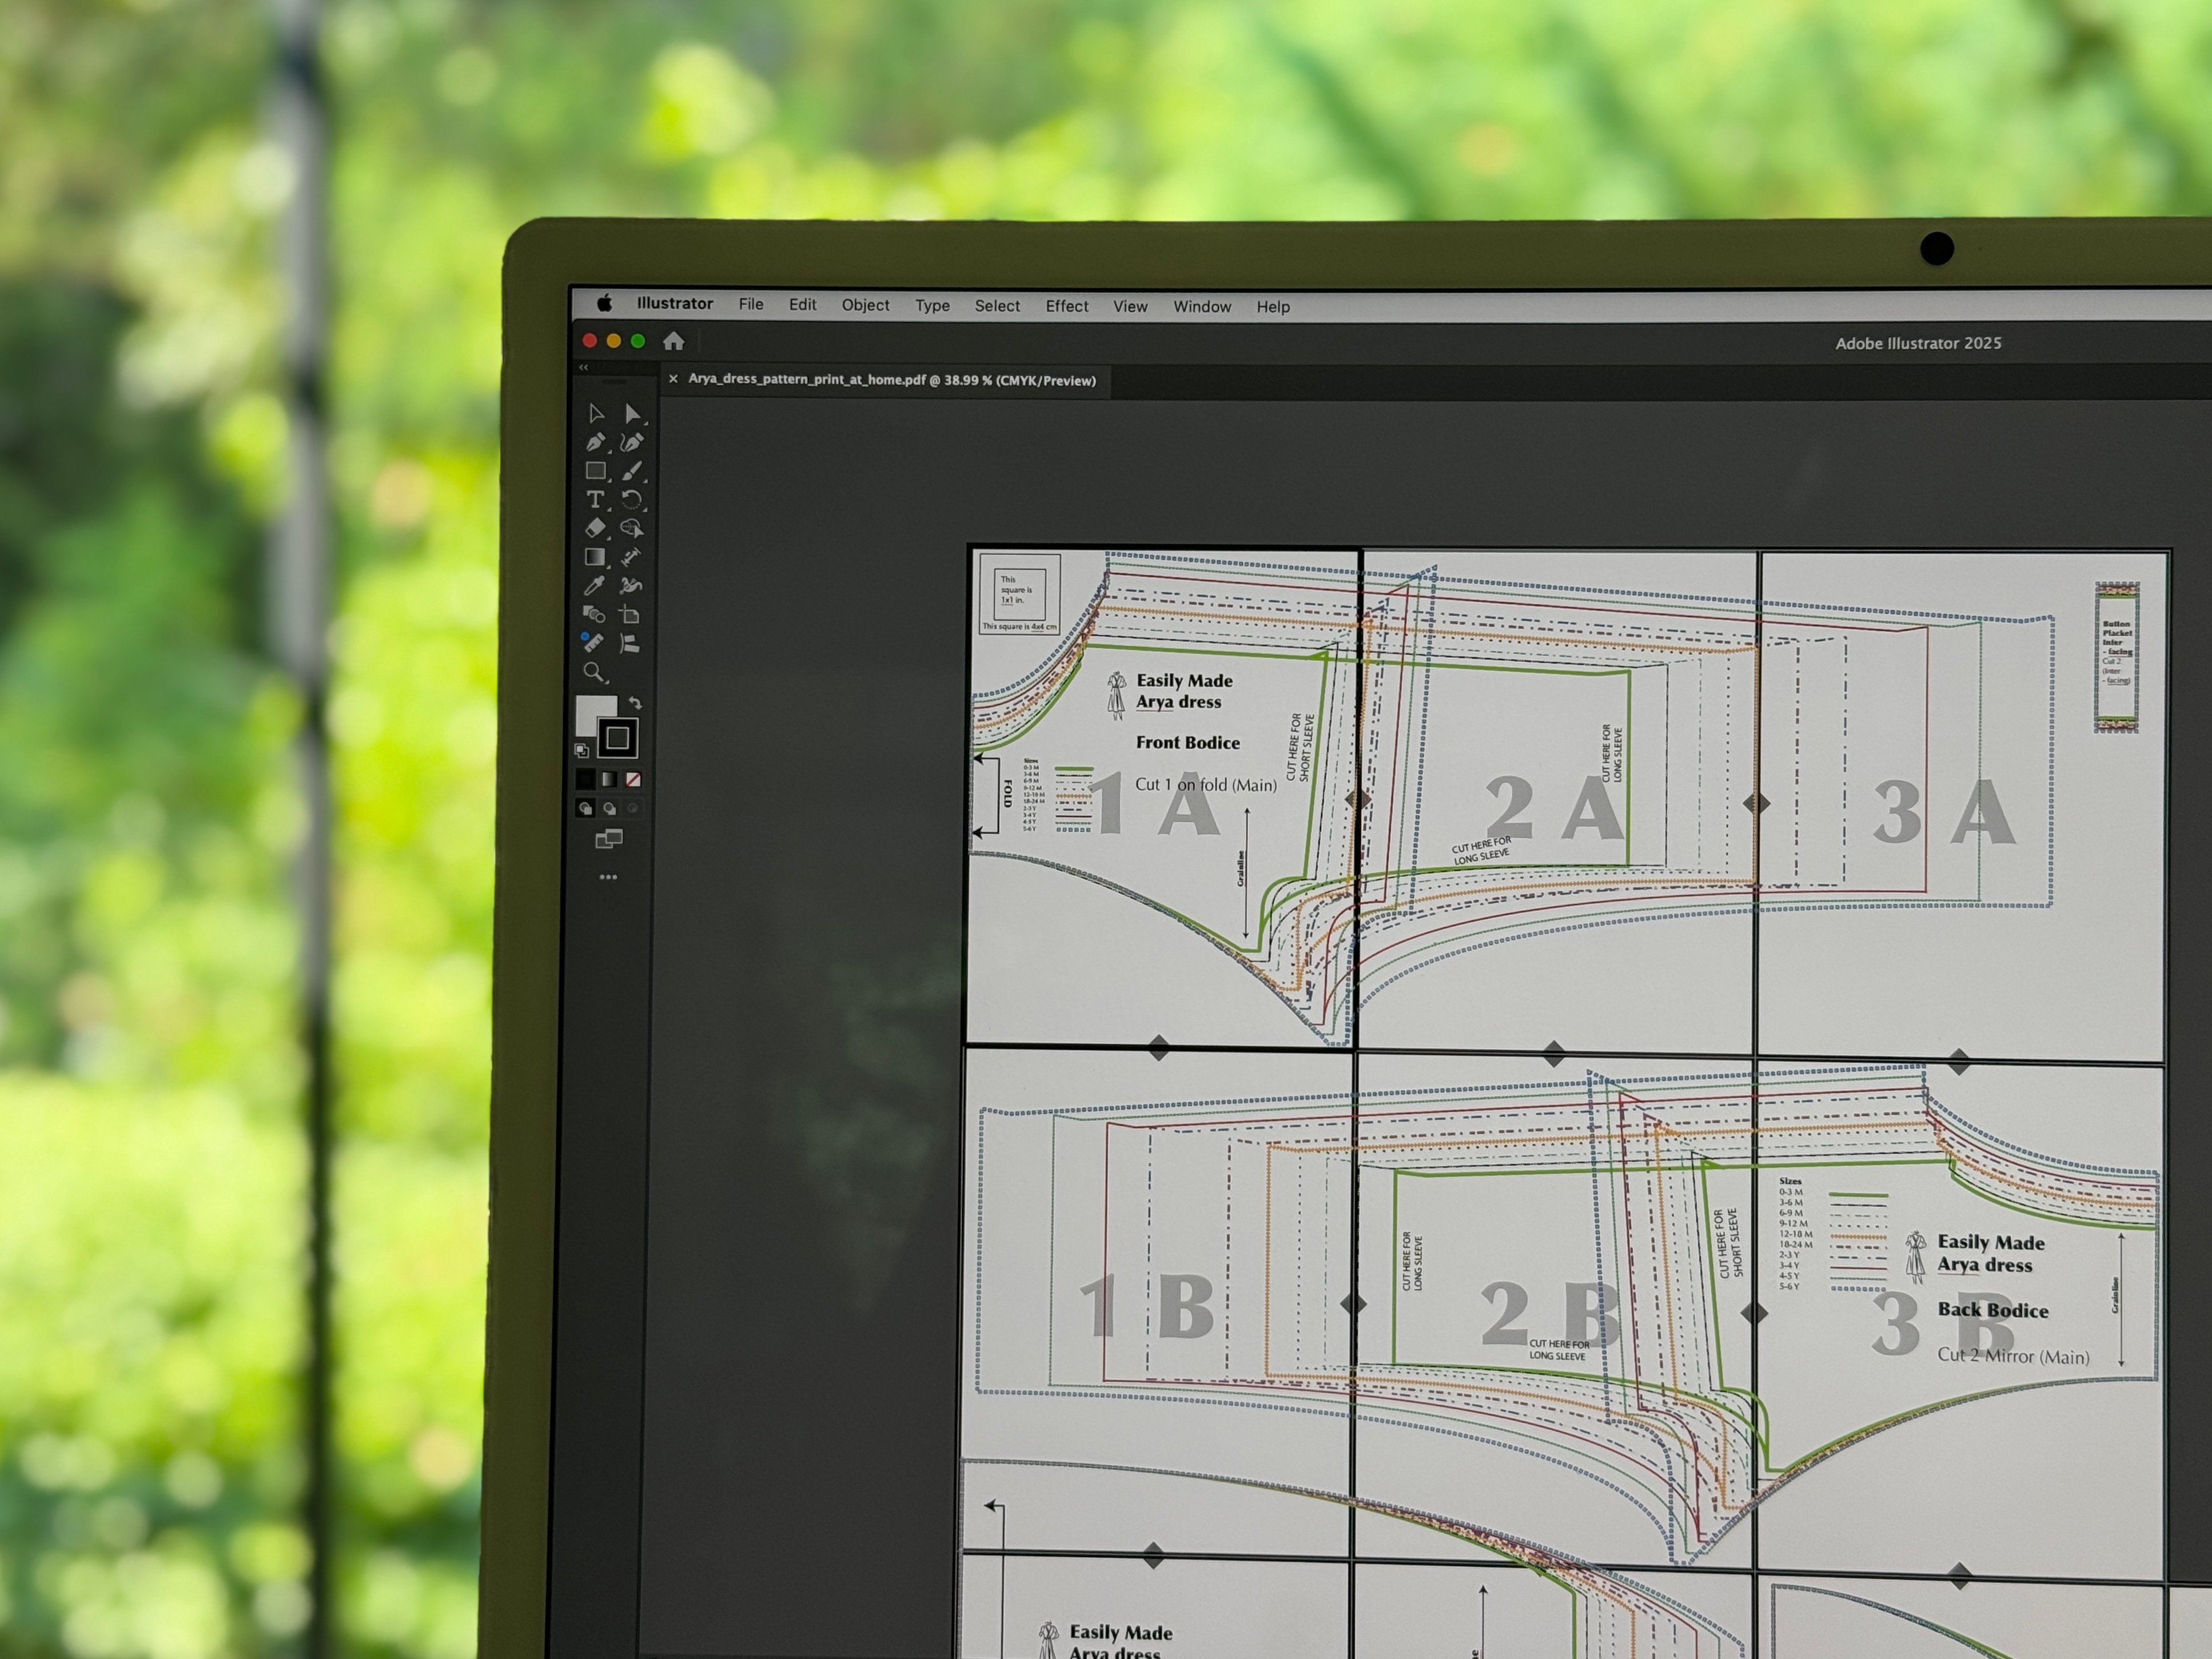Viewport: 2212px width, 1659px height.
Task: Select the Direct Selection tool
Action: (x=632, y=413)
